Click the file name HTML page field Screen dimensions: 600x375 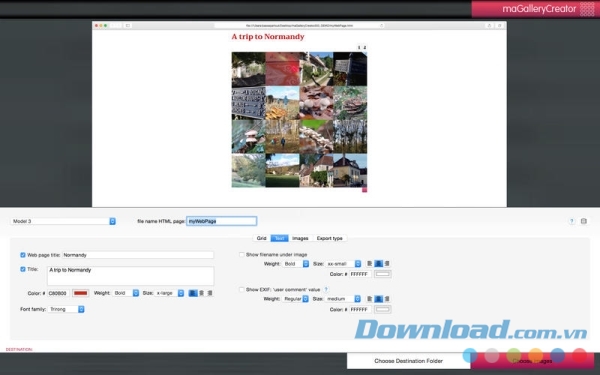coord(222,221)
